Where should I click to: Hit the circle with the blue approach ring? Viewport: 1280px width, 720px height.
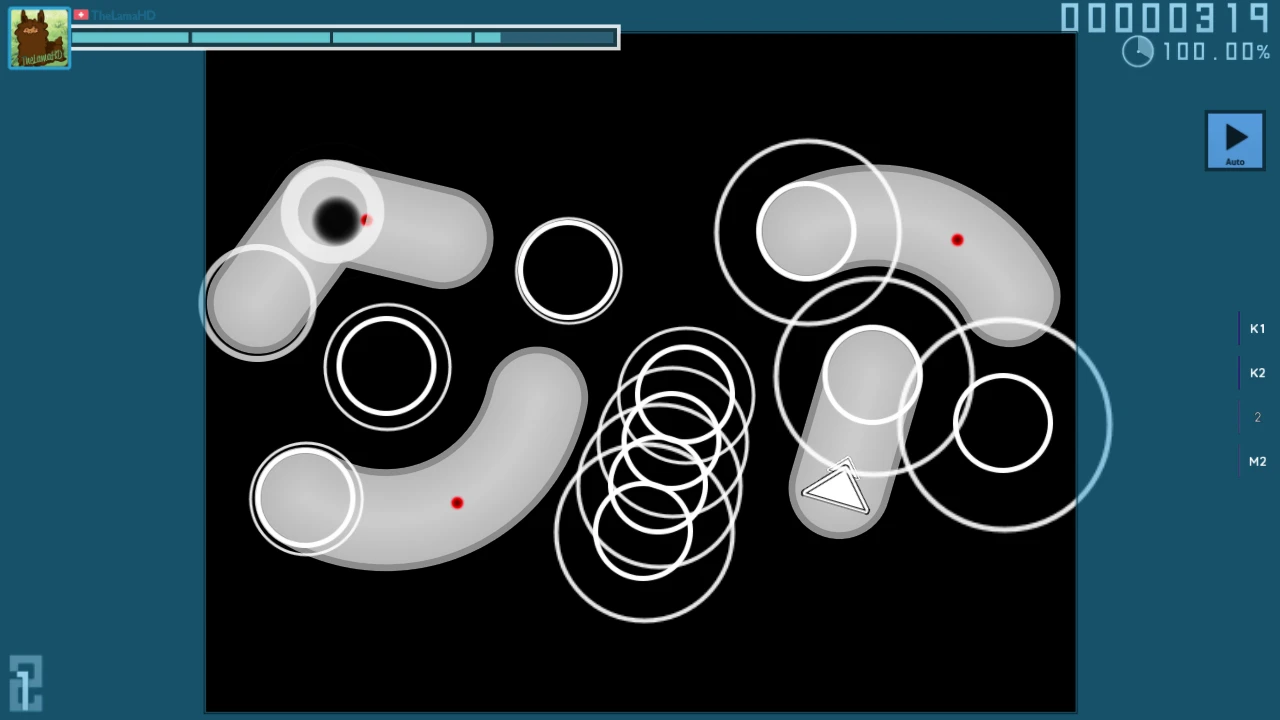[1003, 423]
